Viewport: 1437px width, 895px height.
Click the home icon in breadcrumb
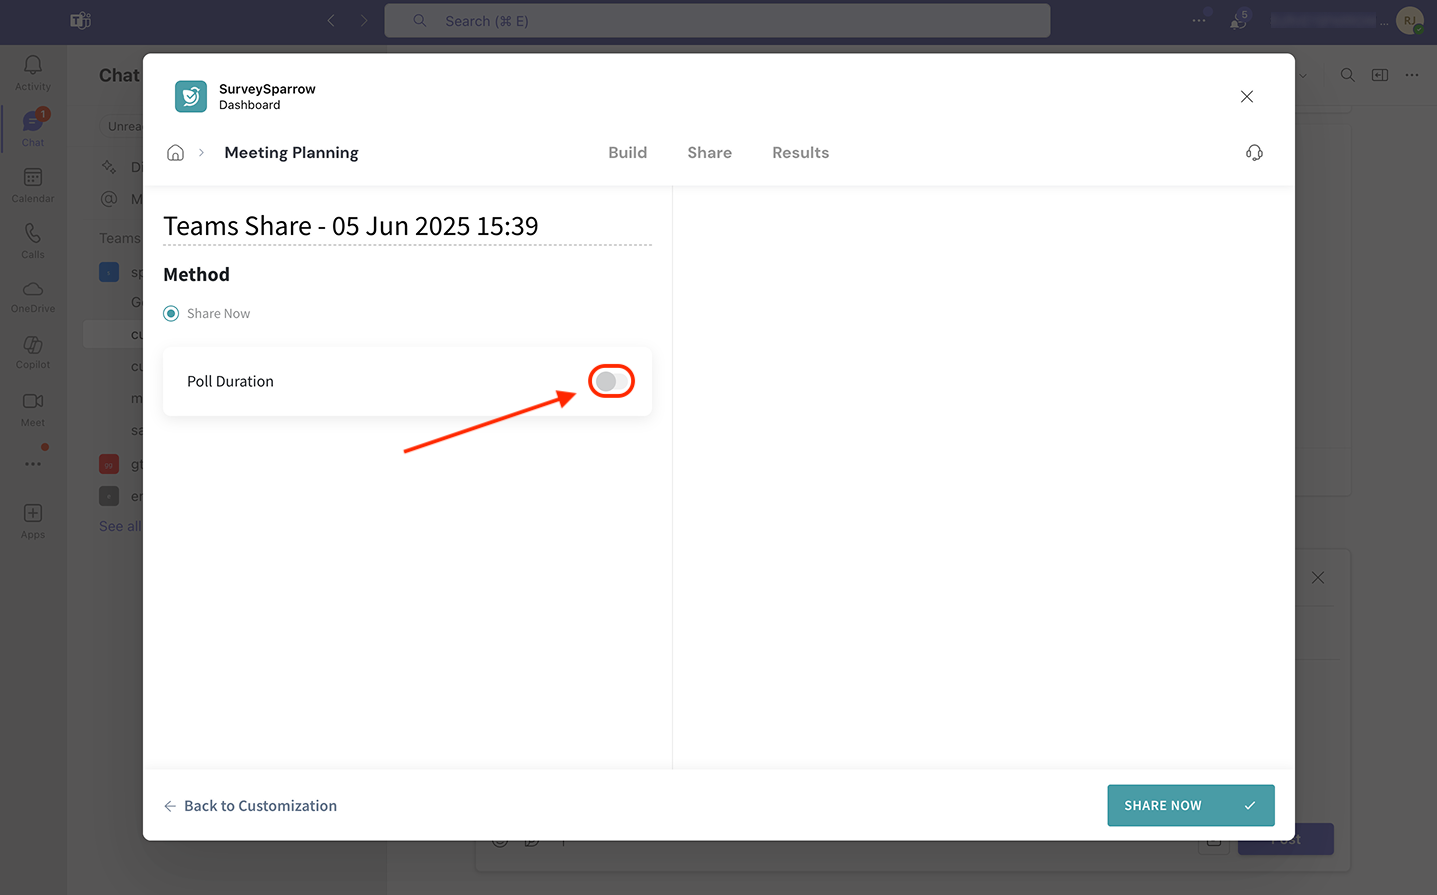pyautogui.click(x=175, y=153)
